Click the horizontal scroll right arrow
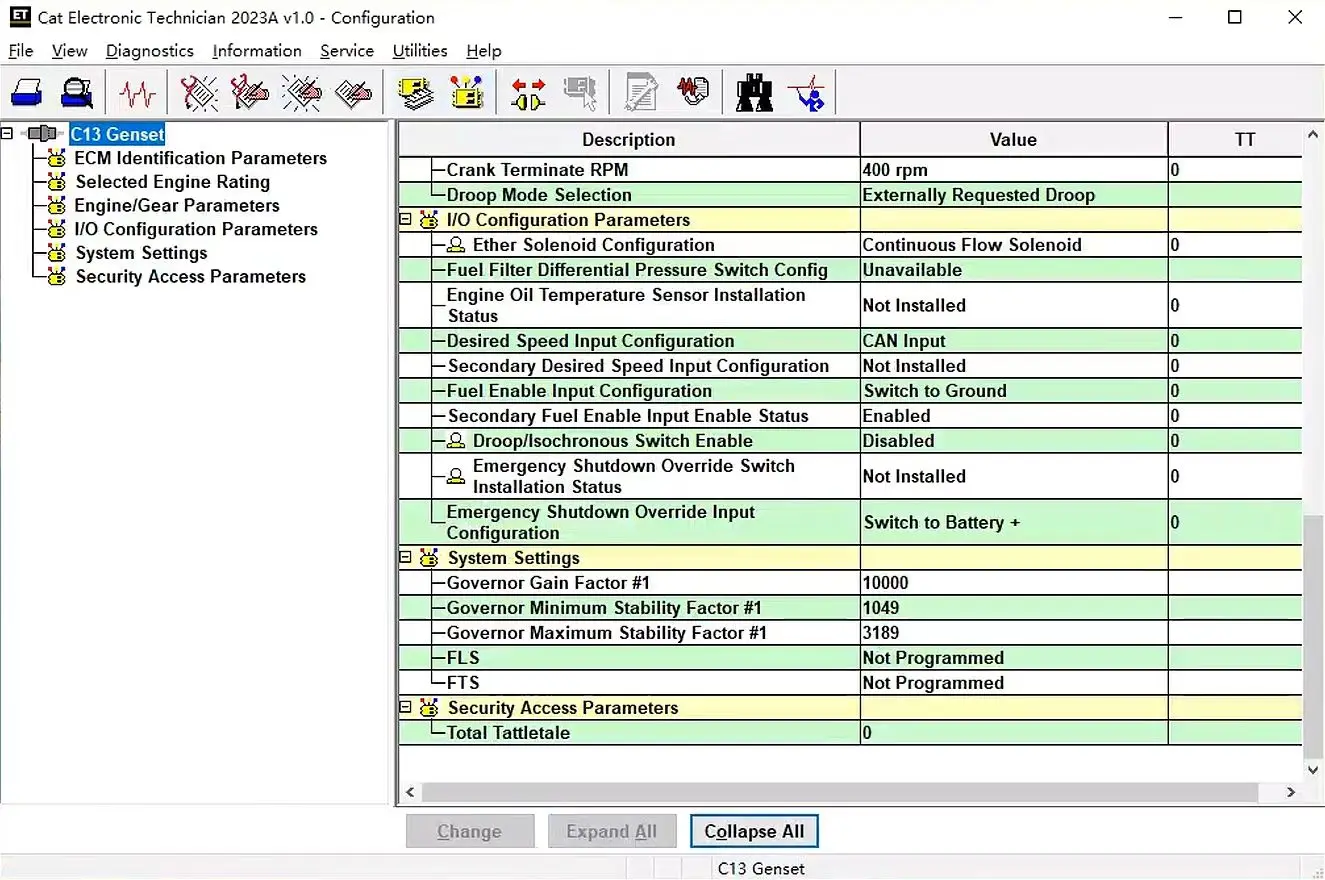This screenshot has height=880, width=1325. pyautogui.click(x=1291, y=792)
